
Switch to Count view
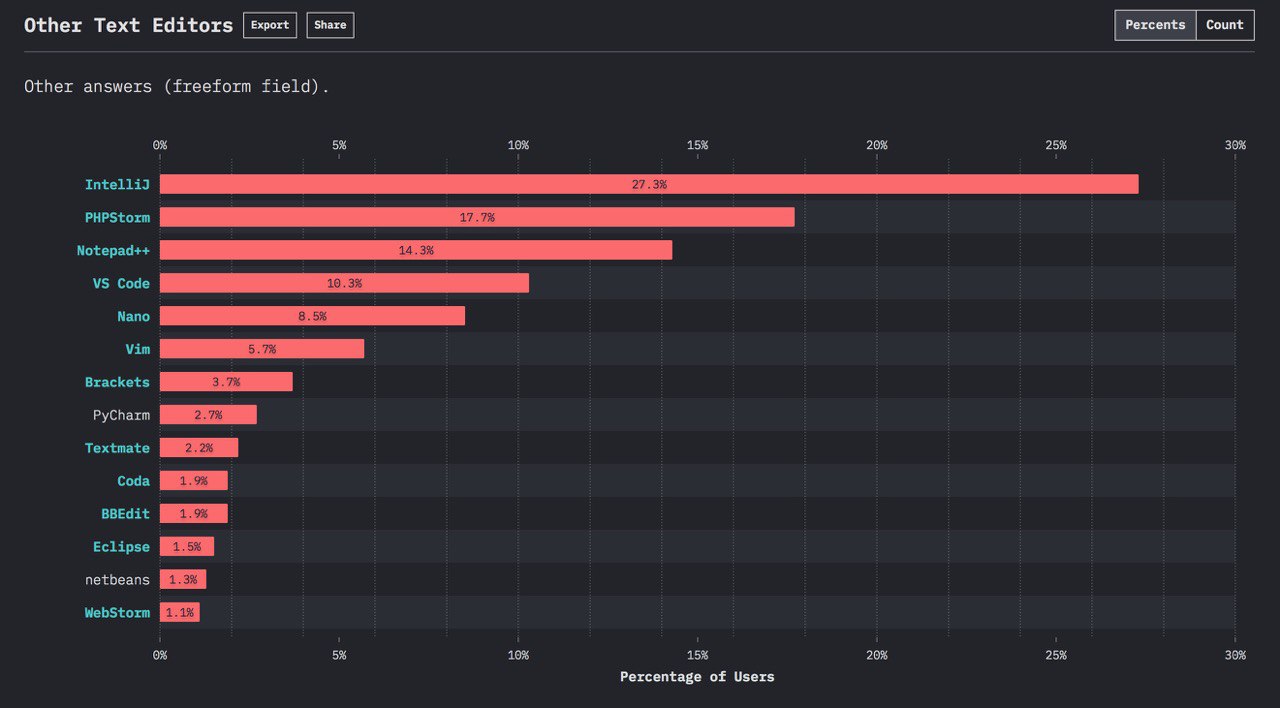coord(1225,25)
